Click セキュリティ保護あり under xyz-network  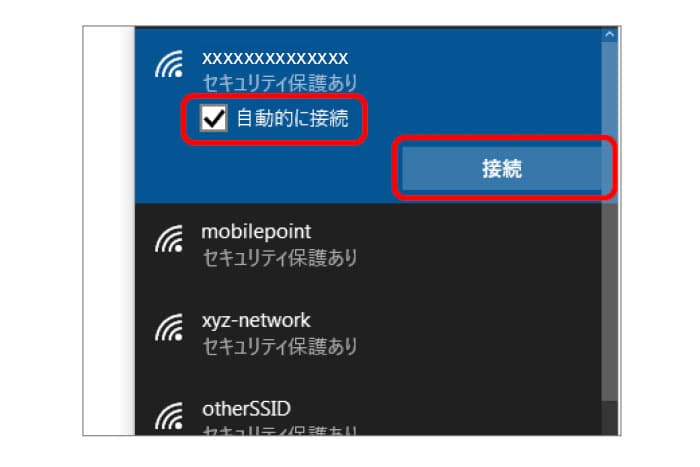280,346
